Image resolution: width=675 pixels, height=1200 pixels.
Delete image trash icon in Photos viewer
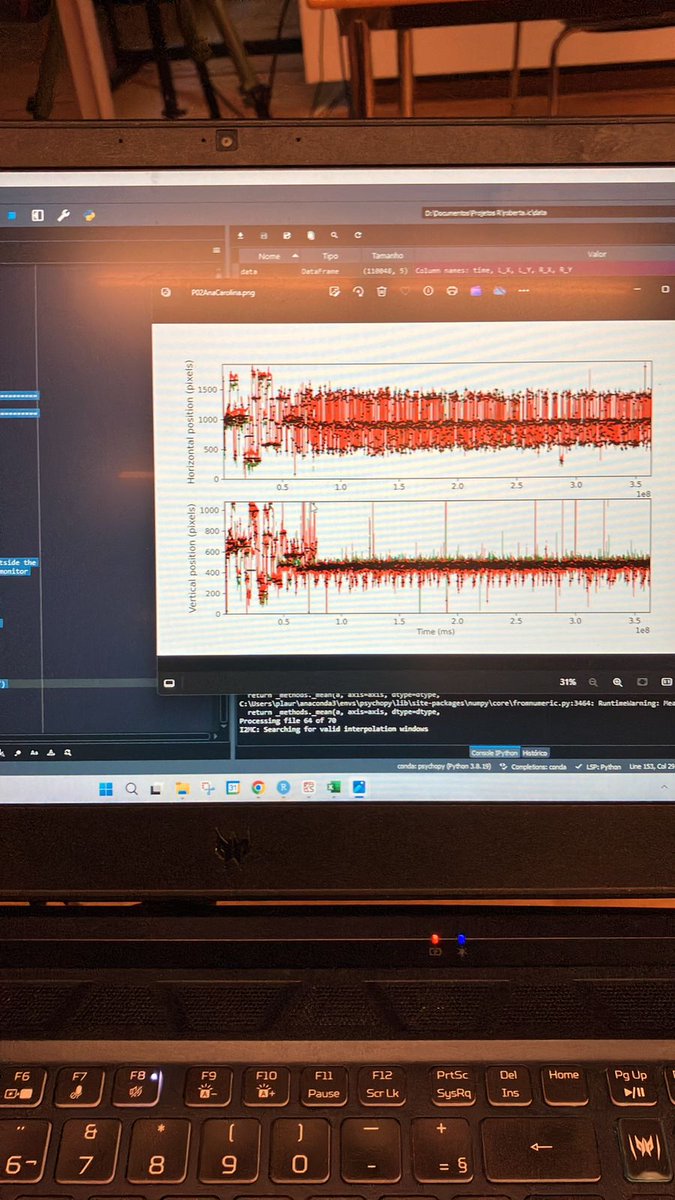(381, 291)
